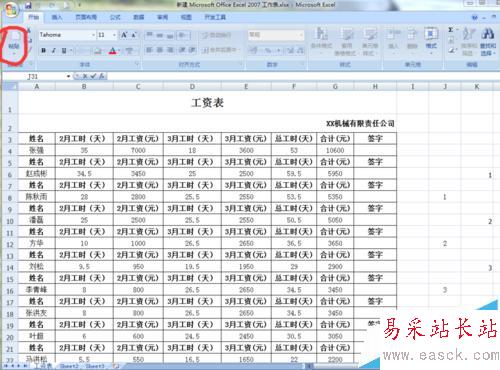This screenshot has width=500, height=370.
Task: Open Font group dialog launcher
Action: coord(137,63)
